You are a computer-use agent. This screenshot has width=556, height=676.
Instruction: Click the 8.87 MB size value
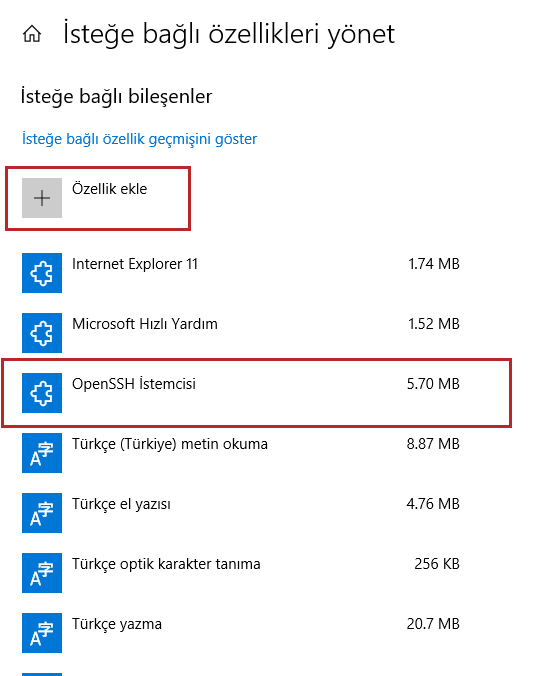[433, 444]
